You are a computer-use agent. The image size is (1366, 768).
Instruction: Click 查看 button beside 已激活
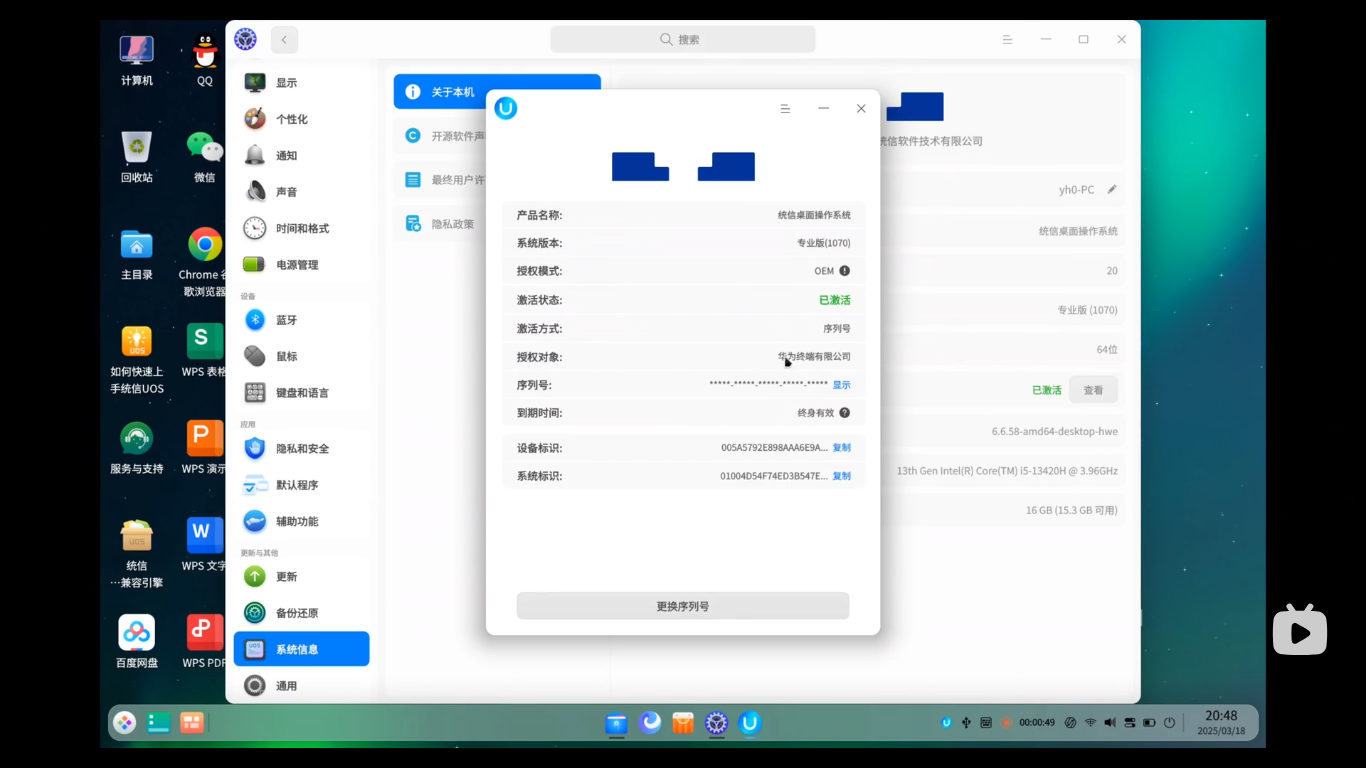(1093, 390)
